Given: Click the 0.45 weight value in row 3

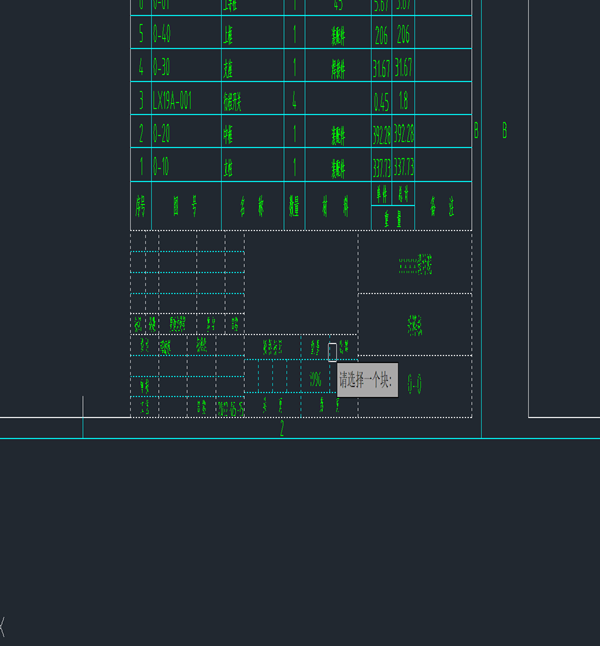Looking at the screenshot, I should tap(382, 101).
